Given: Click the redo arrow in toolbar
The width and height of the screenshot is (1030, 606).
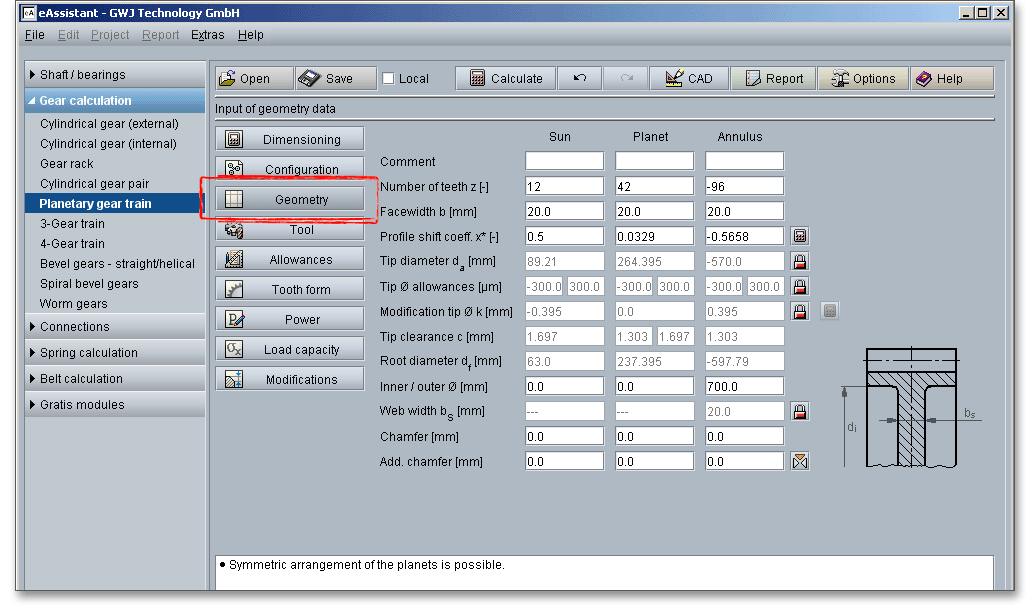Looking at the screenshot, I should (626, 79).
